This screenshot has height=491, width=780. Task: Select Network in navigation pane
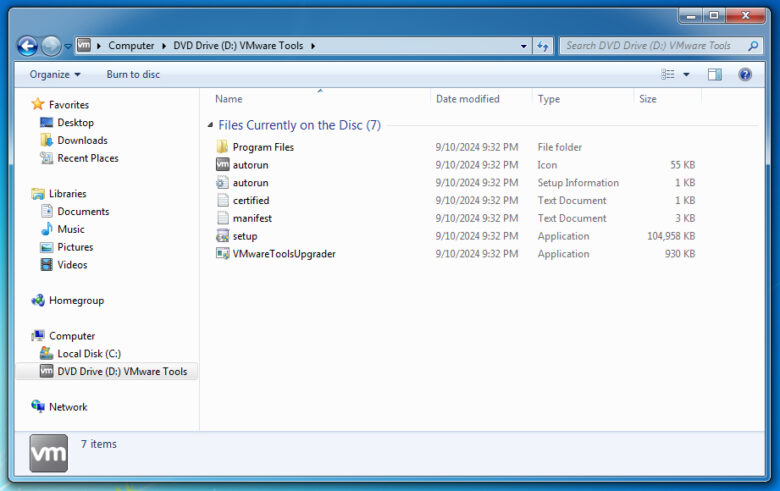coord(68,407)
